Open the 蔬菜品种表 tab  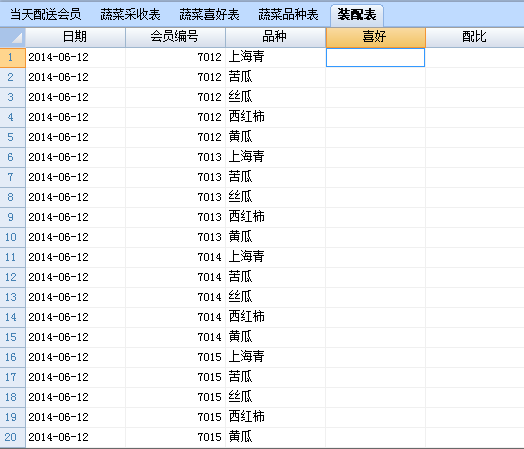(288, 15)
